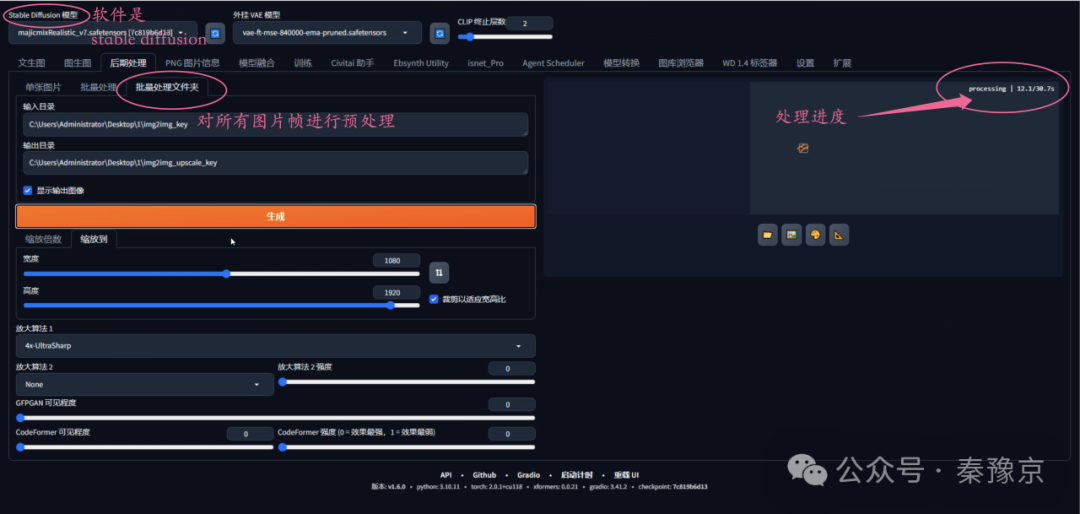Open the 模型融合 tab
This screenshot has width=1080, height=514.
tap(257, 63)
